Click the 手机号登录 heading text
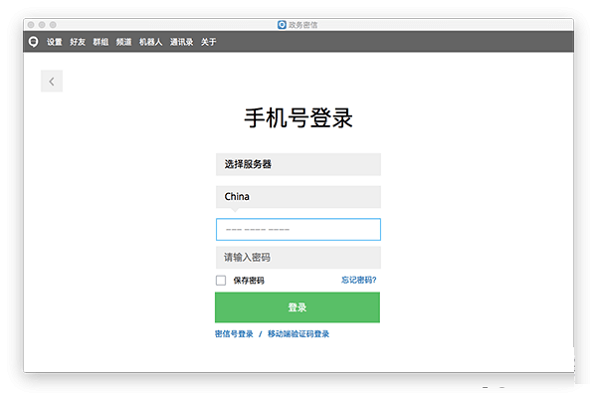Screen dimensions: 597x400 point(298,118)
